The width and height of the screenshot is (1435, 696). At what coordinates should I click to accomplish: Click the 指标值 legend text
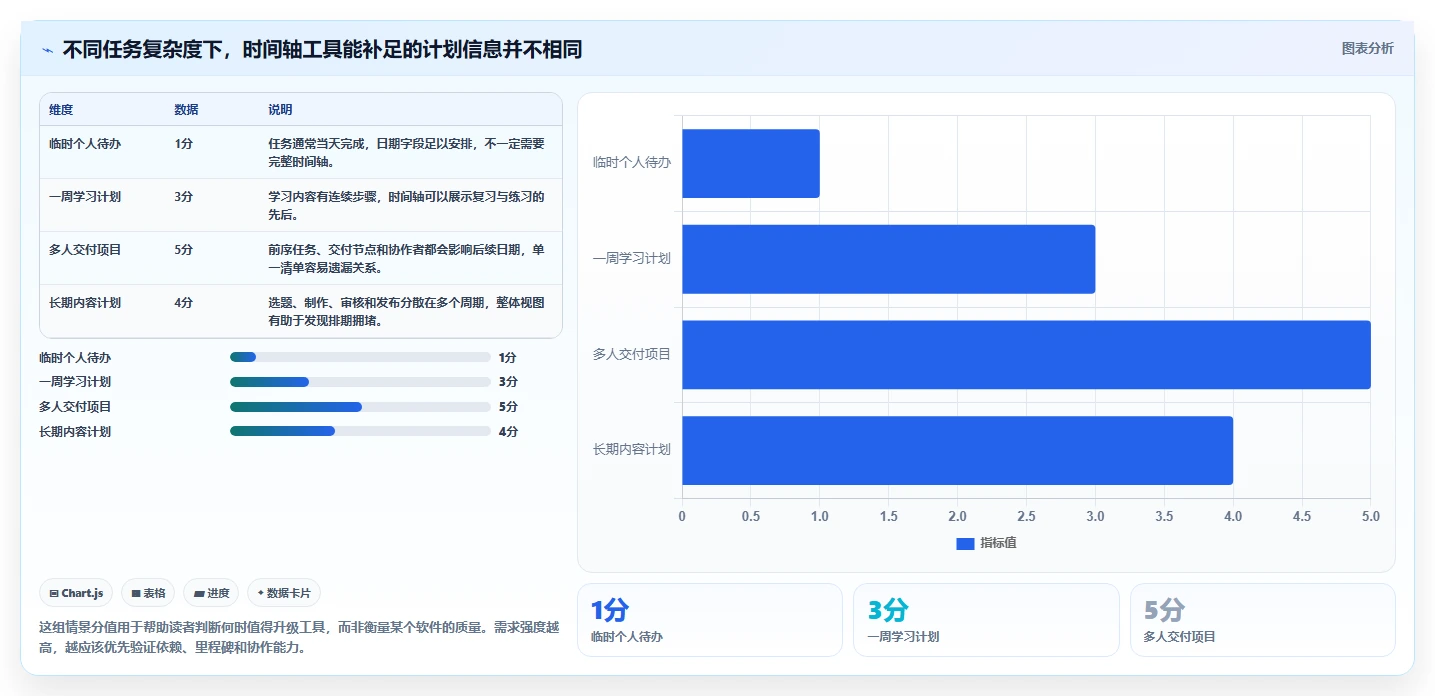(998, 543)
